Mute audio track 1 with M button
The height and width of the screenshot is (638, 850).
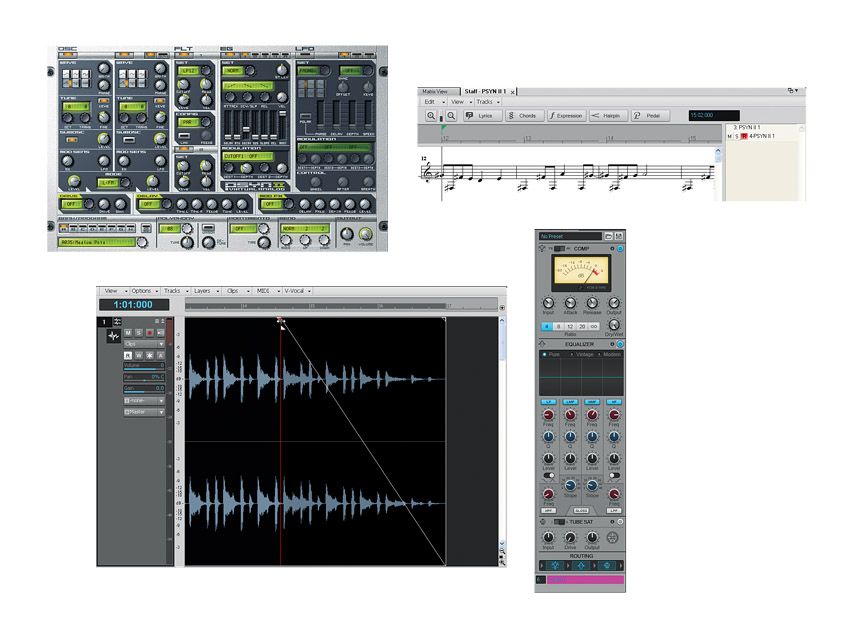pyautogui.click(x=128, y=332)
